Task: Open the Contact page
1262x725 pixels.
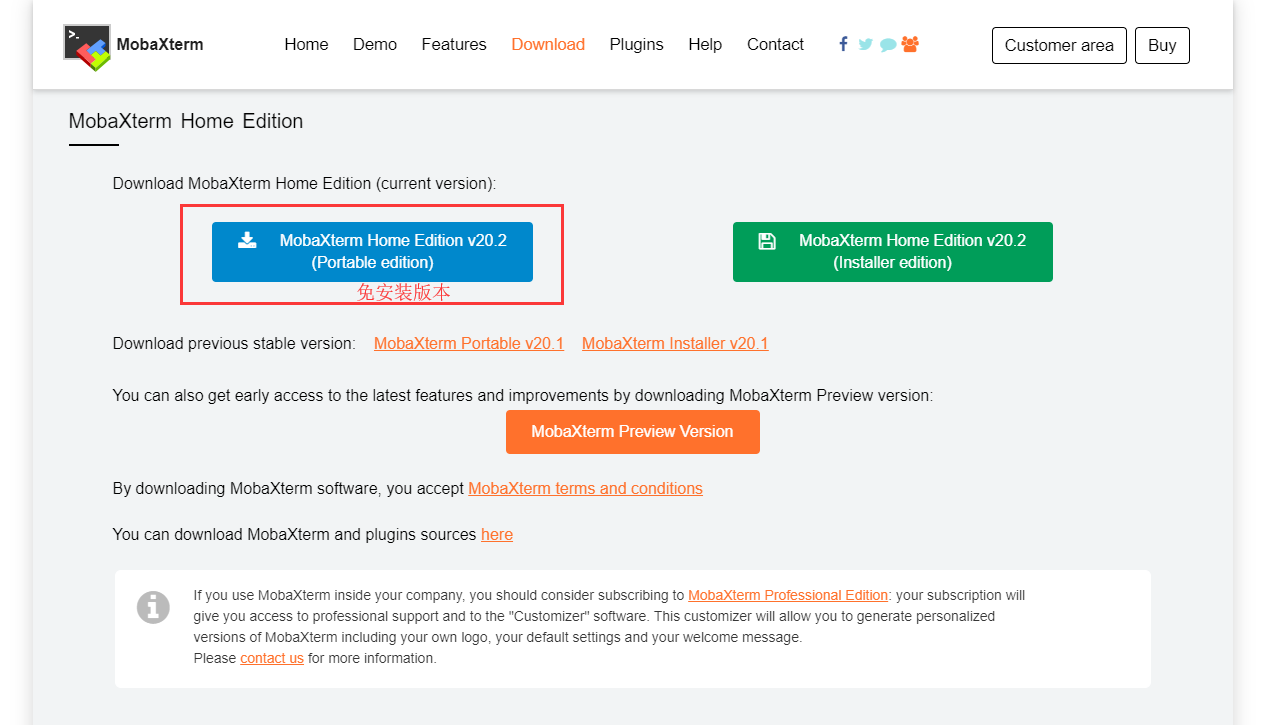Action: 775,44
